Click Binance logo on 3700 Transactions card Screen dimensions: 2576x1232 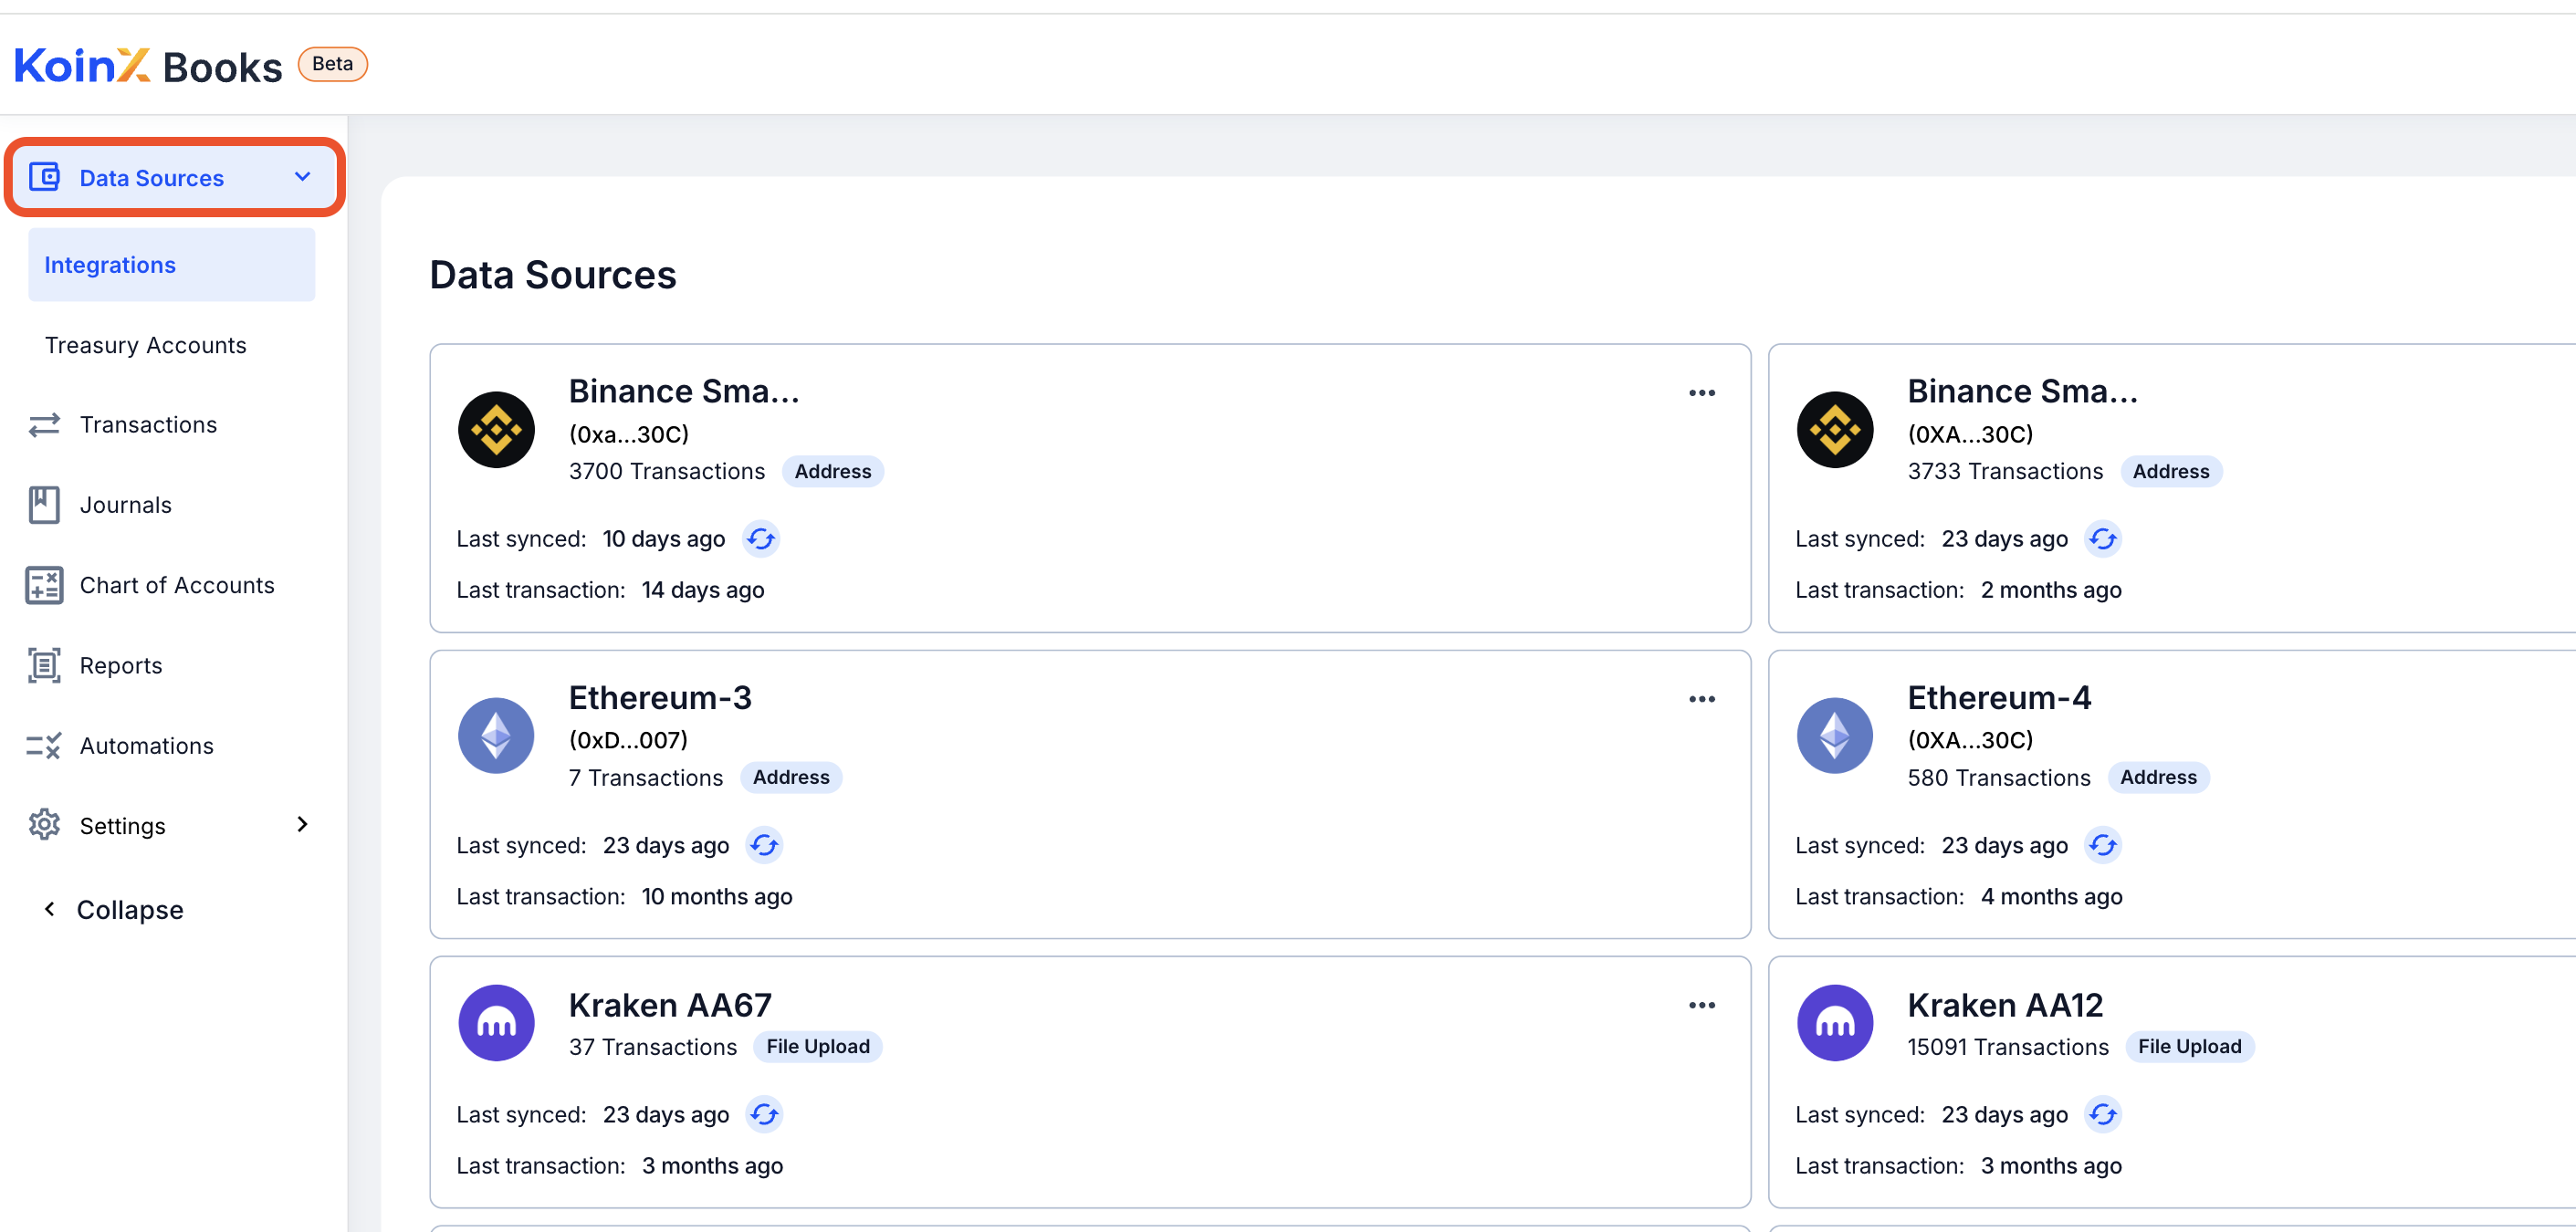click(x=496, y=430)
